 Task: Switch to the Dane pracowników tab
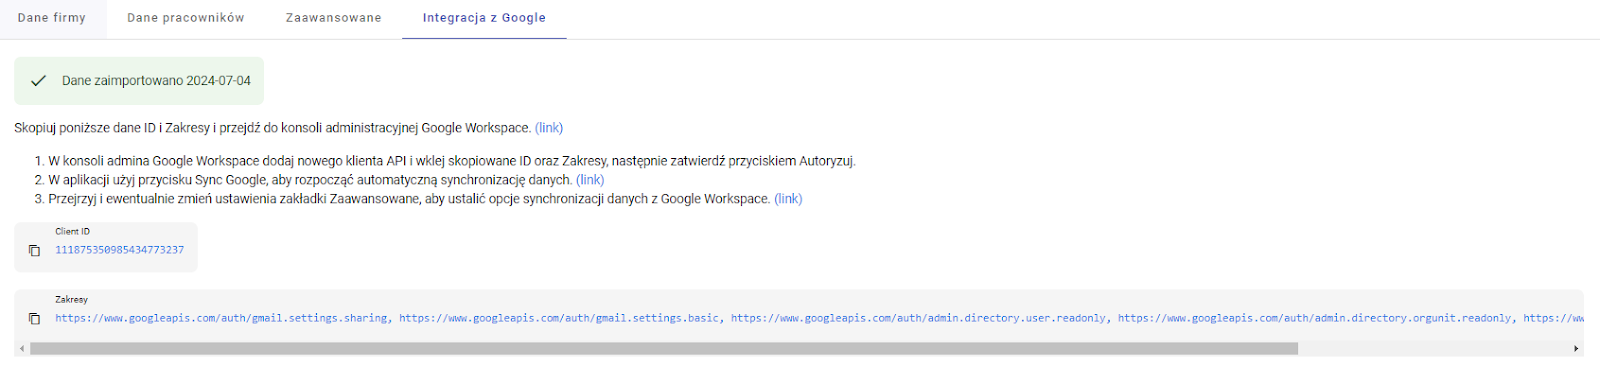186,18
